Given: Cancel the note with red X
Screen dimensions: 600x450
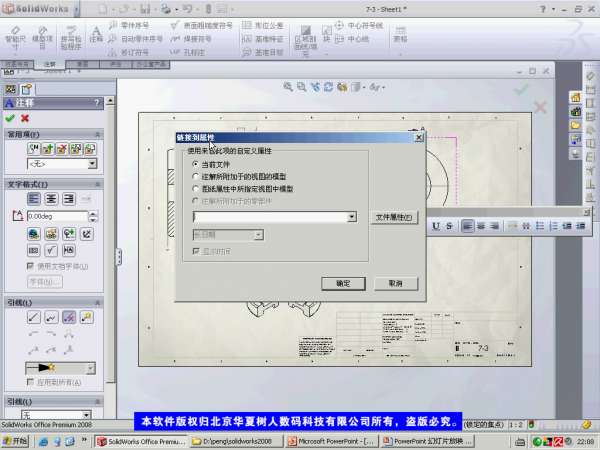Looking at the screenshot, I should (25, 118).
